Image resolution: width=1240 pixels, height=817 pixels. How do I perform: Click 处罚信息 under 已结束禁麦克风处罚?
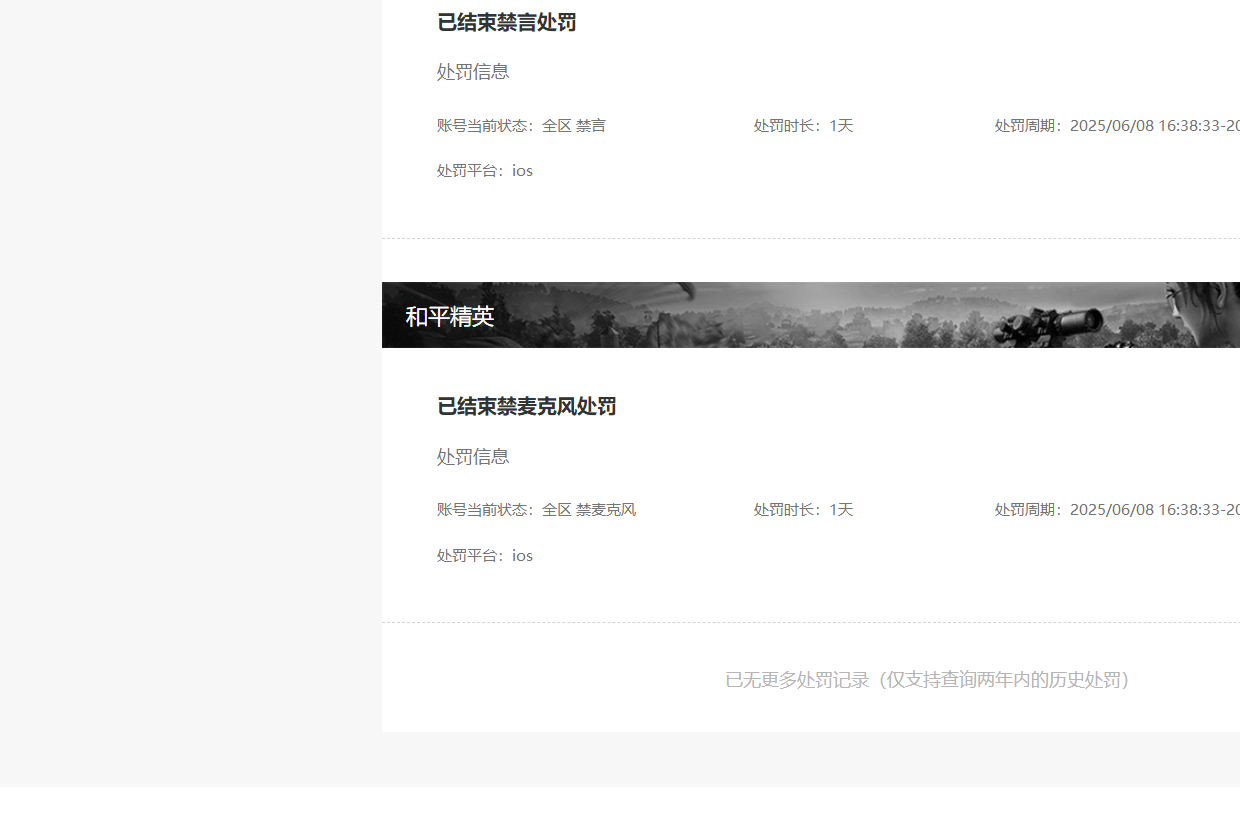[473, 456]
